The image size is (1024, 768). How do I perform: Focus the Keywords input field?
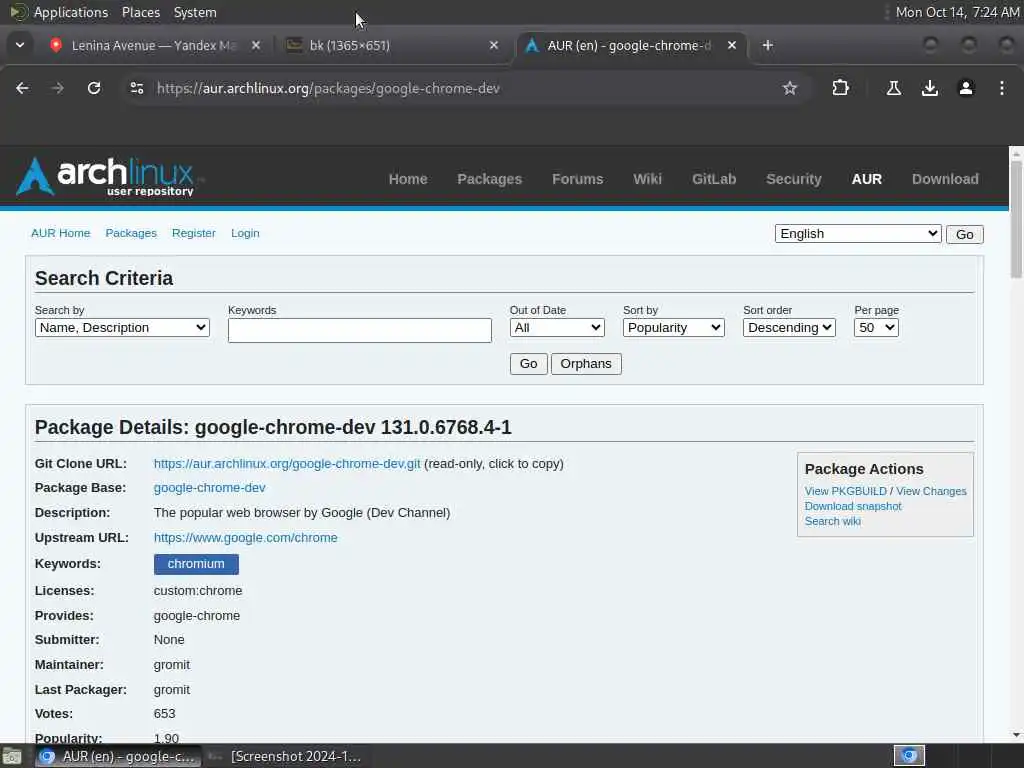(359, 330)
